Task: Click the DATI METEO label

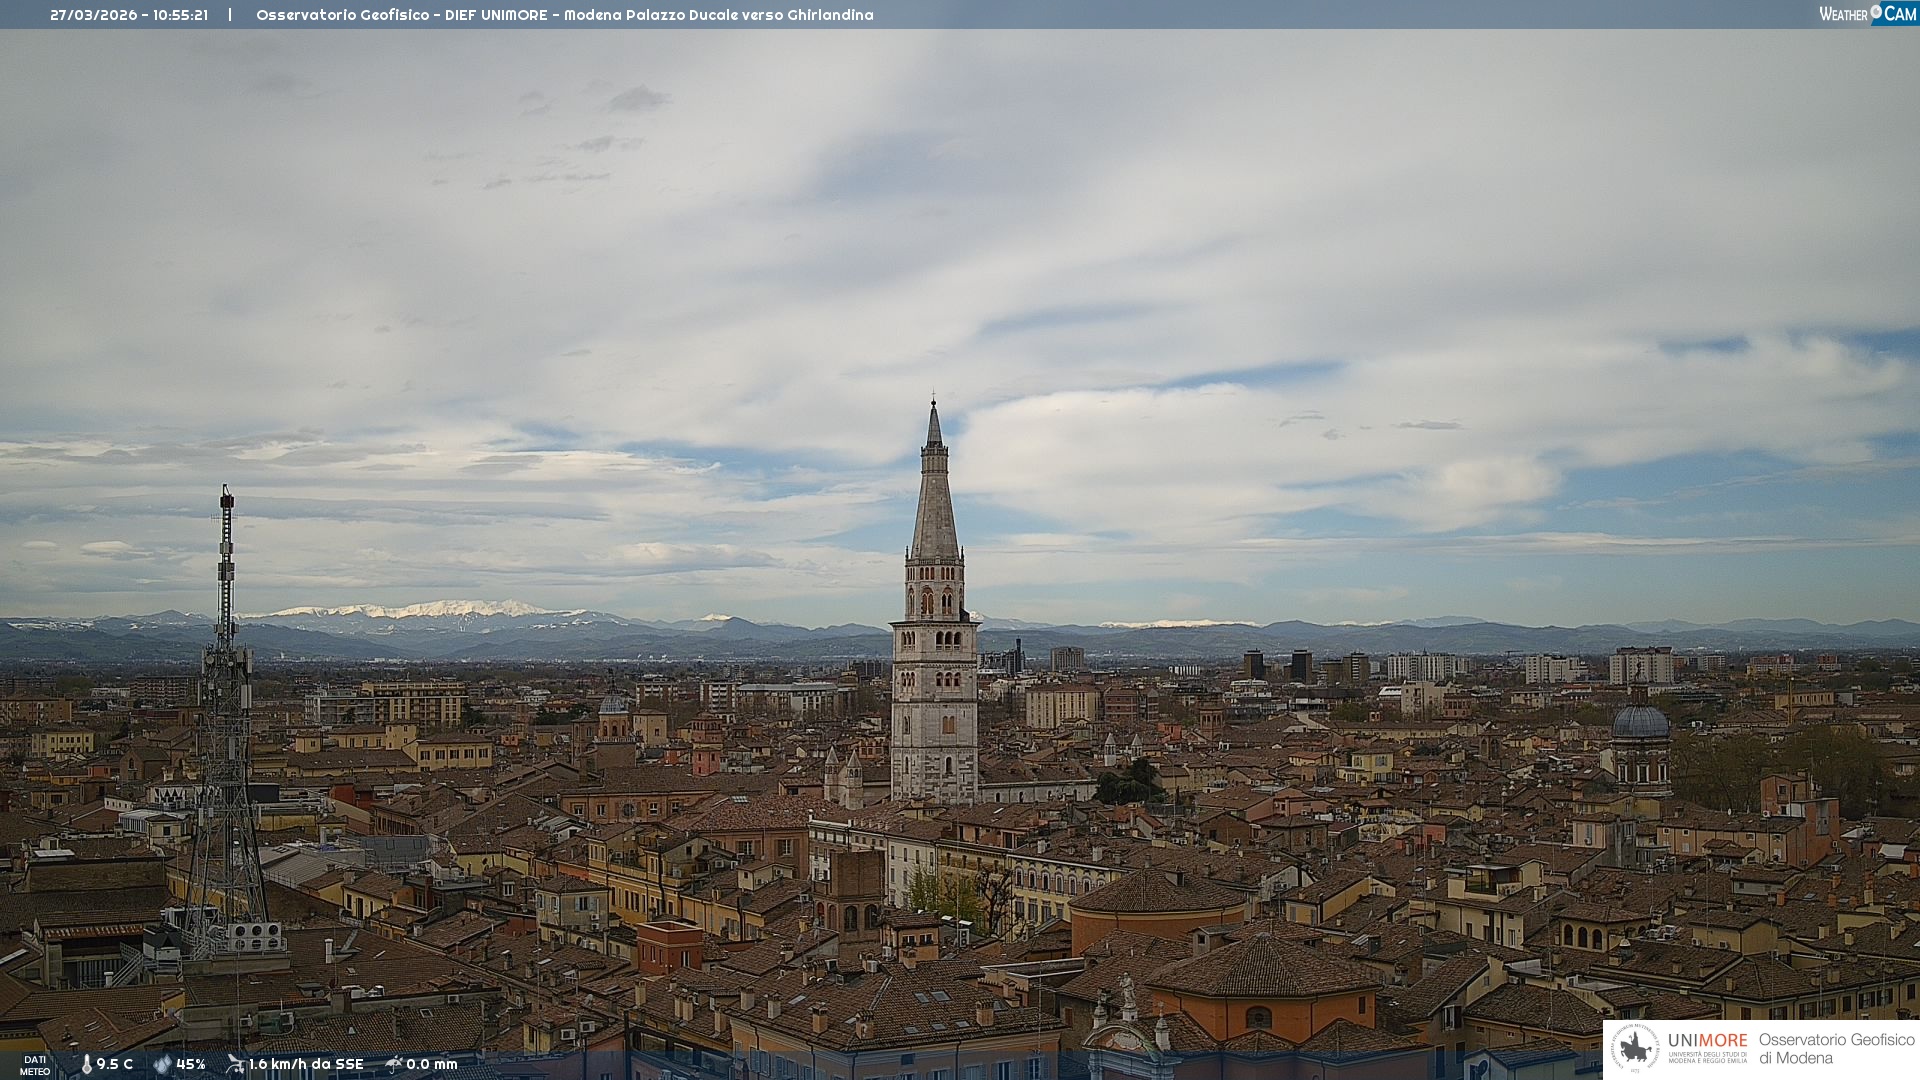Action: 35,1065
